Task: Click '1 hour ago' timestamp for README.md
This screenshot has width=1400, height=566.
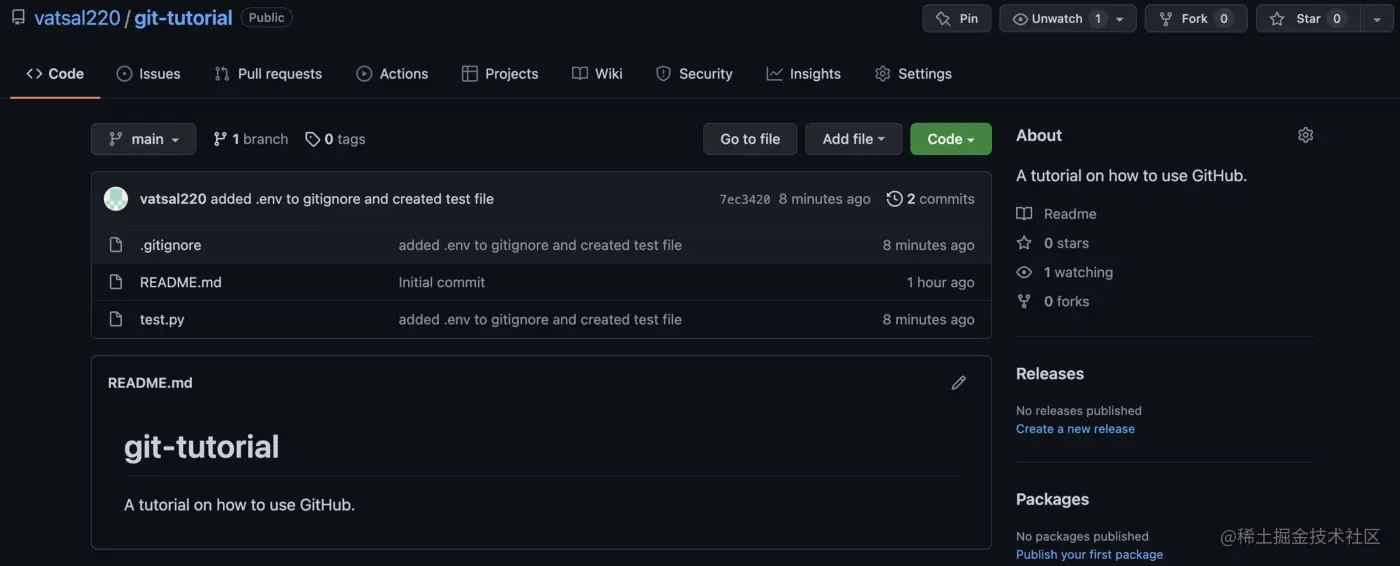Action: tap(940, 282)
